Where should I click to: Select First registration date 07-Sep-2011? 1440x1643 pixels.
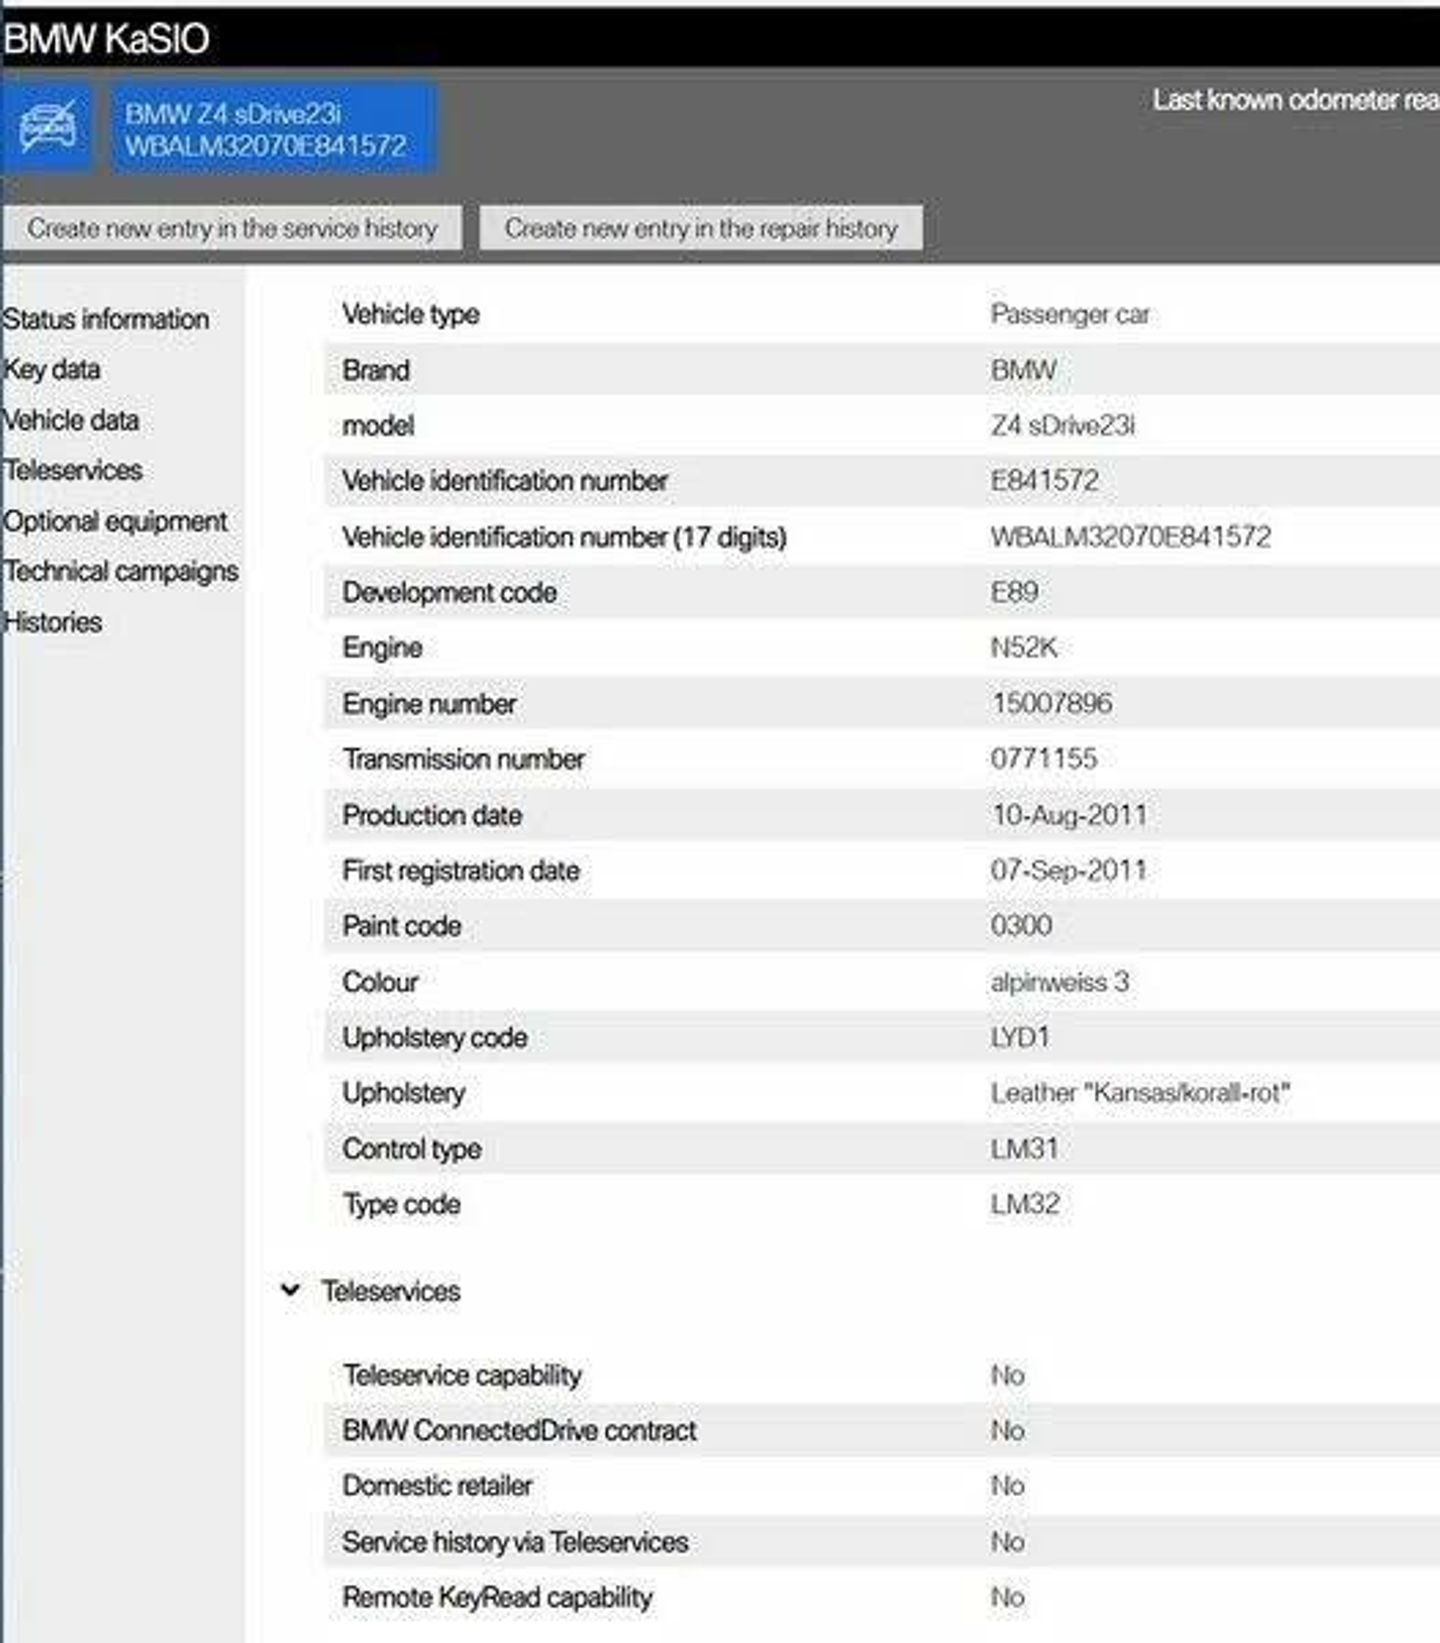pyautogui.click(x=1068, y=870)
